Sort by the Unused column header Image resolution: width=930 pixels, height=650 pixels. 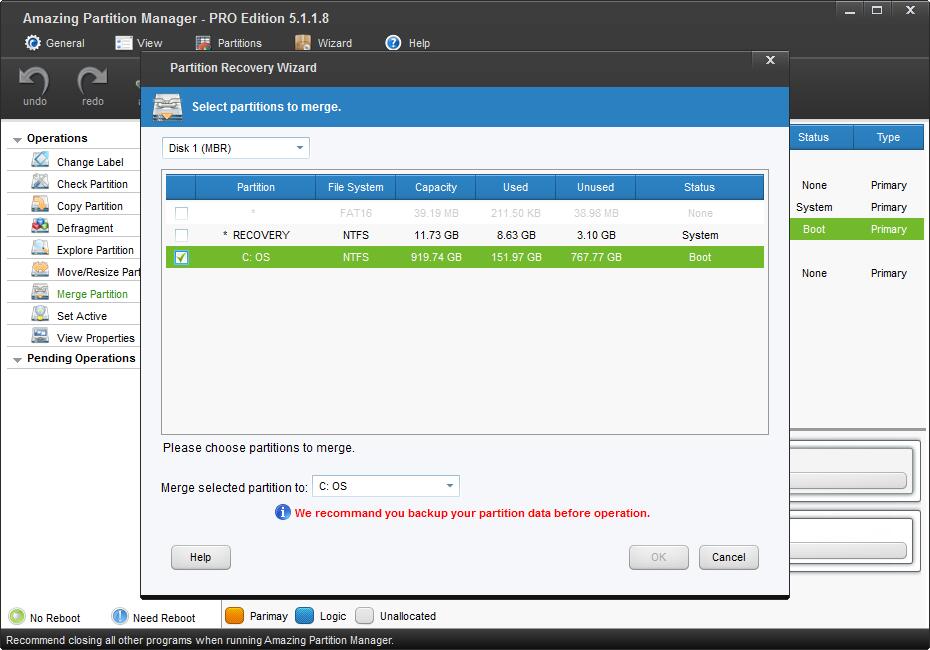coord(595,187)
